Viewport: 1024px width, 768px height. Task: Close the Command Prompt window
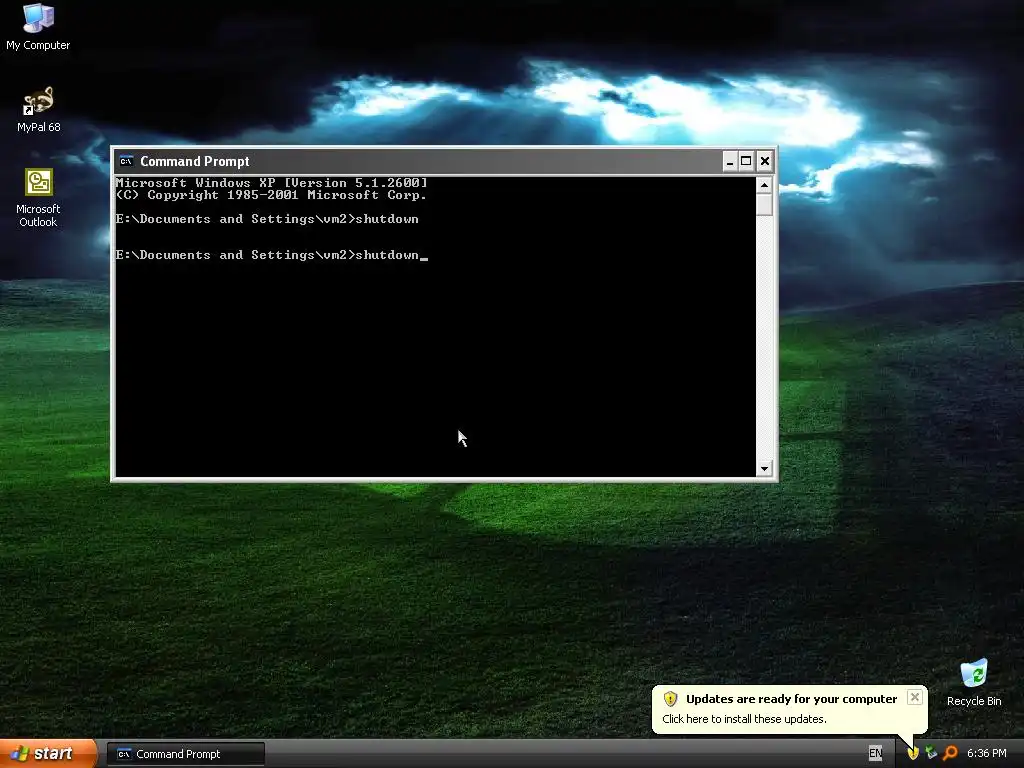pos(765,161)
